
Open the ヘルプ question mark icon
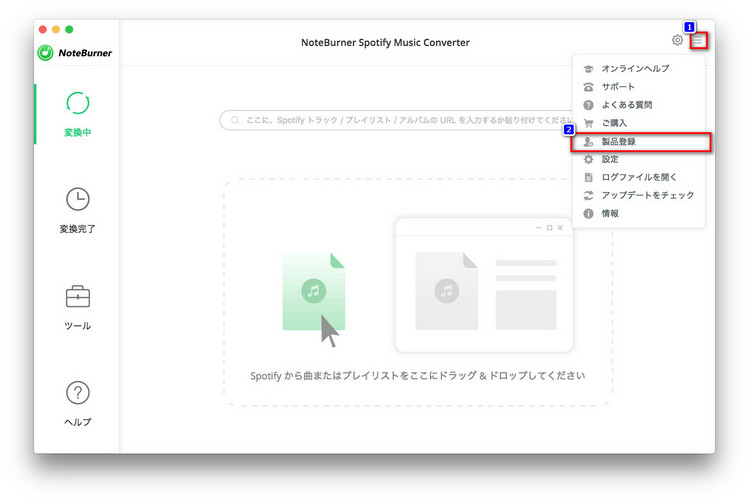point(77,393)
